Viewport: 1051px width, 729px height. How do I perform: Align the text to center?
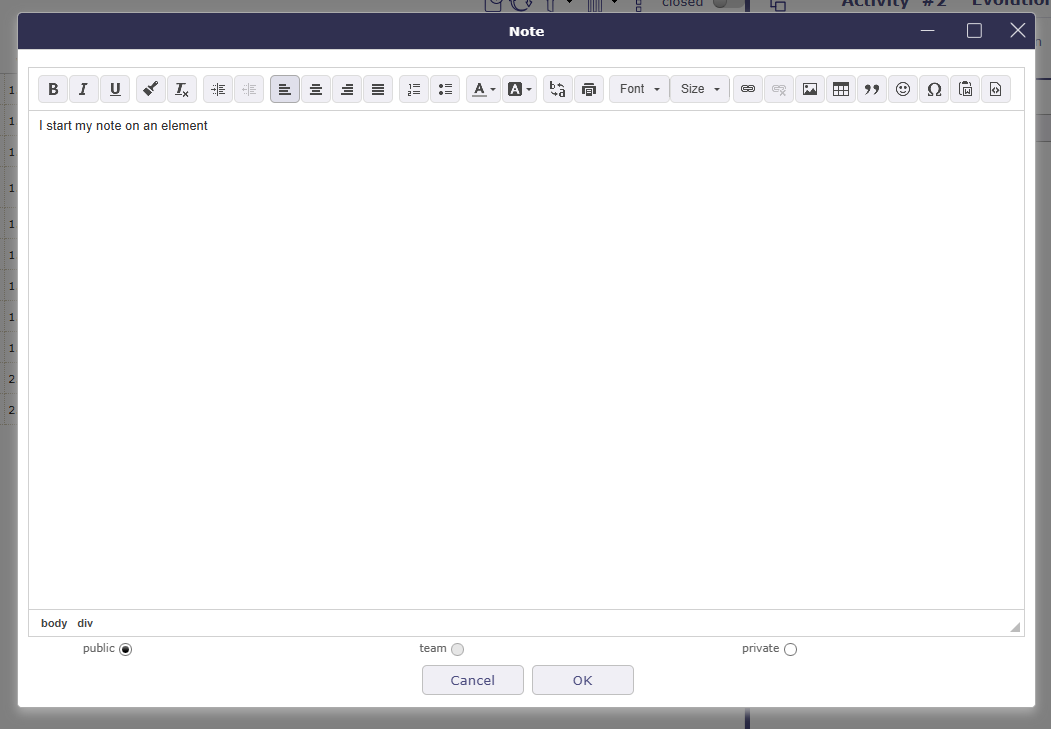click(x=315, y=89)
